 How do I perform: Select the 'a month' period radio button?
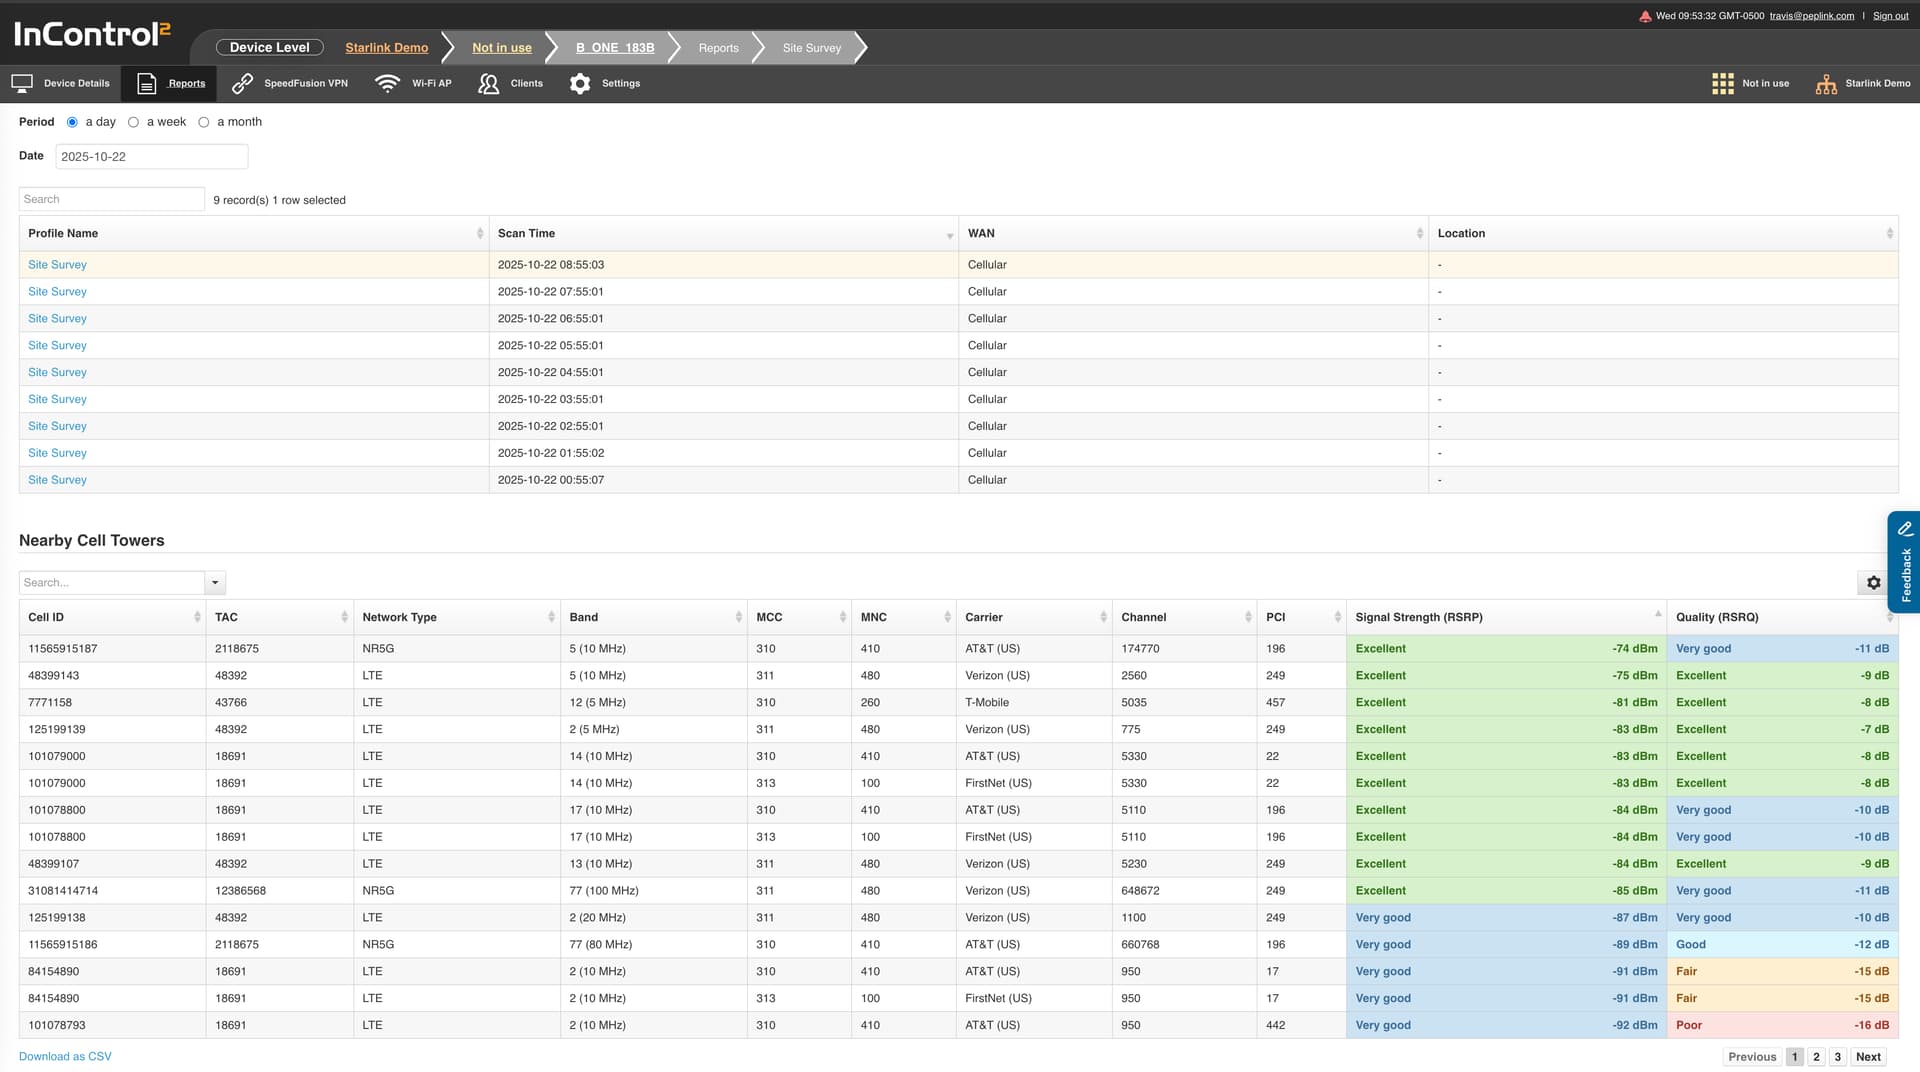pyautogui.click(x=204, y=122)
